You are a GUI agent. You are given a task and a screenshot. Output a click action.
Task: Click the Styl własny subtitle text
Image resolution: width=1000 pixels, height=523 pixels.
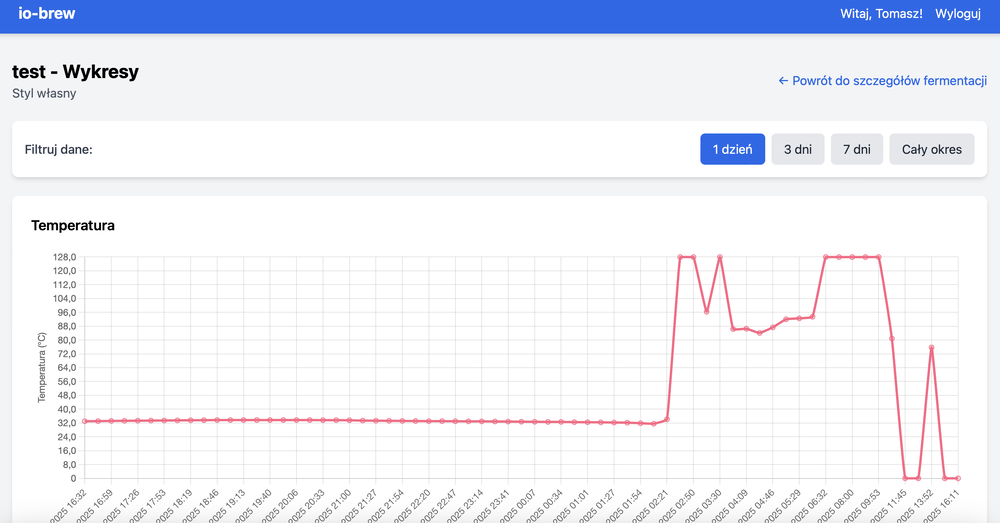click(x=44, y=94)
